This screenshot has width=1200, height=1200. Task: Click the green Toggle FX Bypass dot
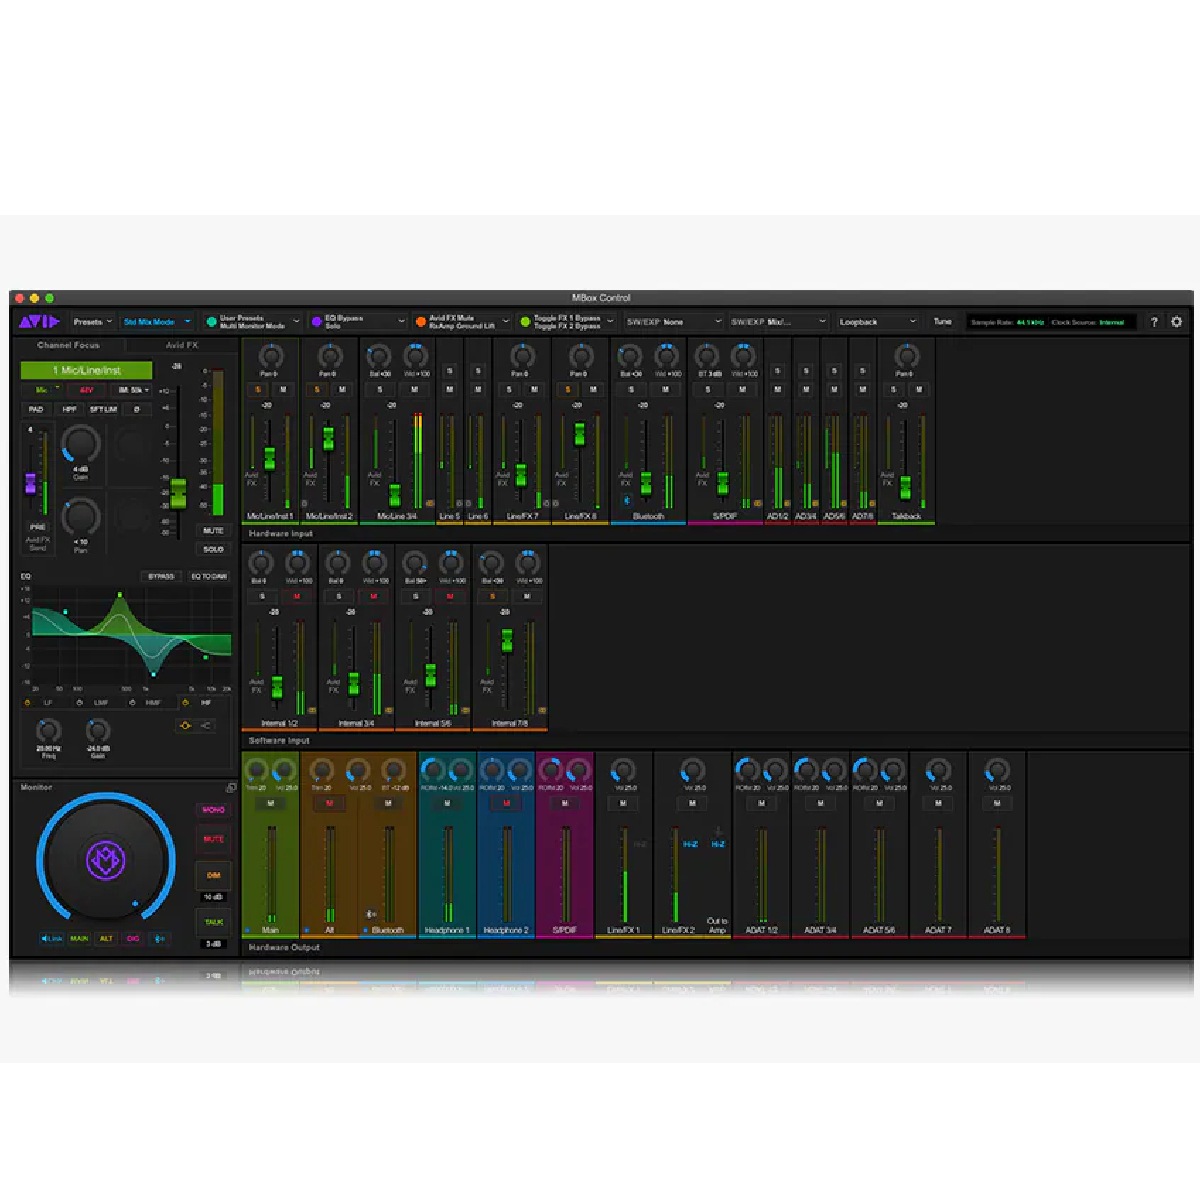click(525, 322)
